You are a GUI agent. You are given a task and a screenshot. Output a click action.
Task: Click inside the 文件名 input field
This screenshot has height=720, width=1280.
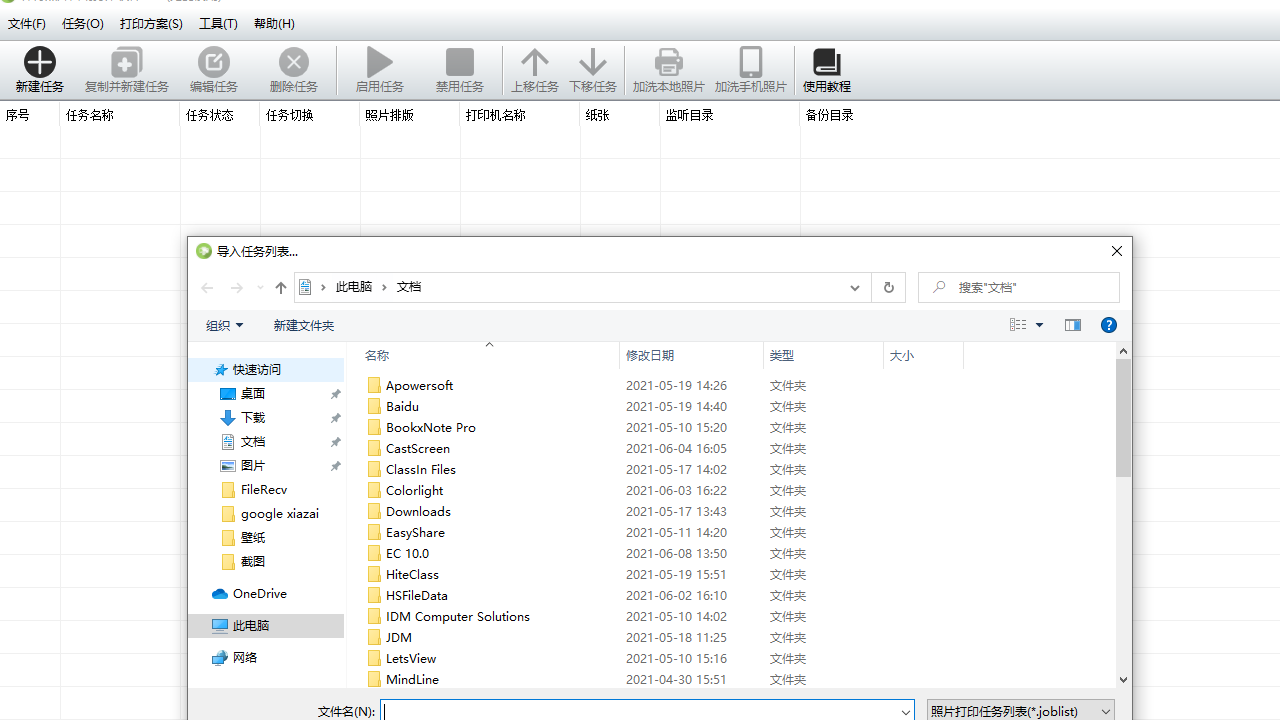645,711
